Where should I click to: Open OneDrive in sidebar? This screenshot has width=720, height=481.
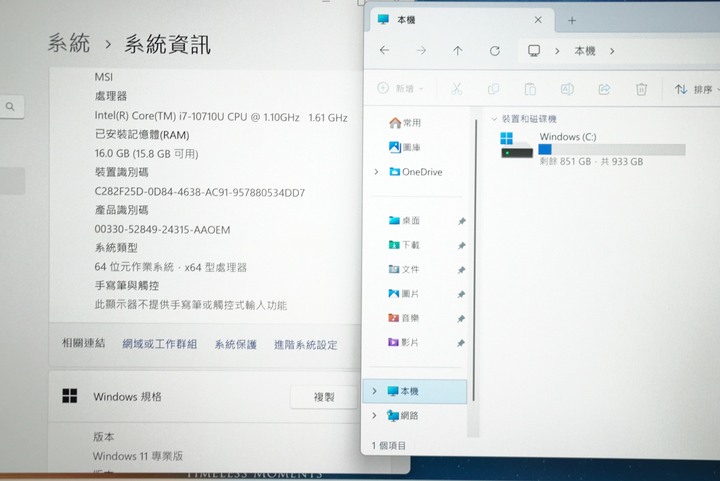click(416, 172)
